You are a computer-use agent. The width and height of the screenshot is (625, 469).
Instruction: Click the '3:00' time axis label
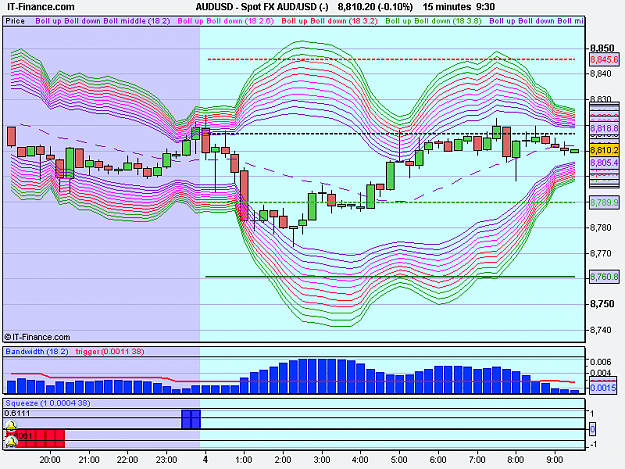[321, 460]
